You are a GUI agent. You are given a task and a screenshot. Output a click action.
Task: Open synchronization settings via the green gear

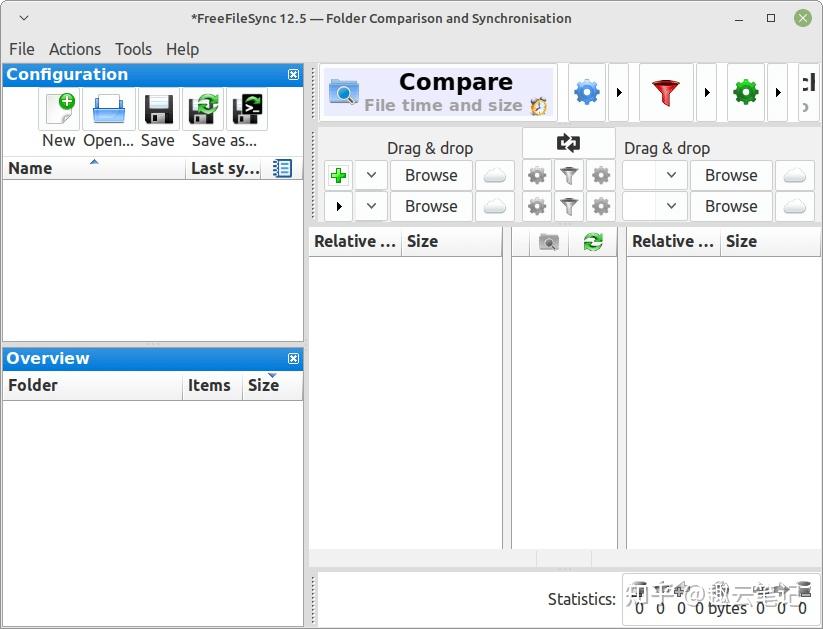[746, 93]
